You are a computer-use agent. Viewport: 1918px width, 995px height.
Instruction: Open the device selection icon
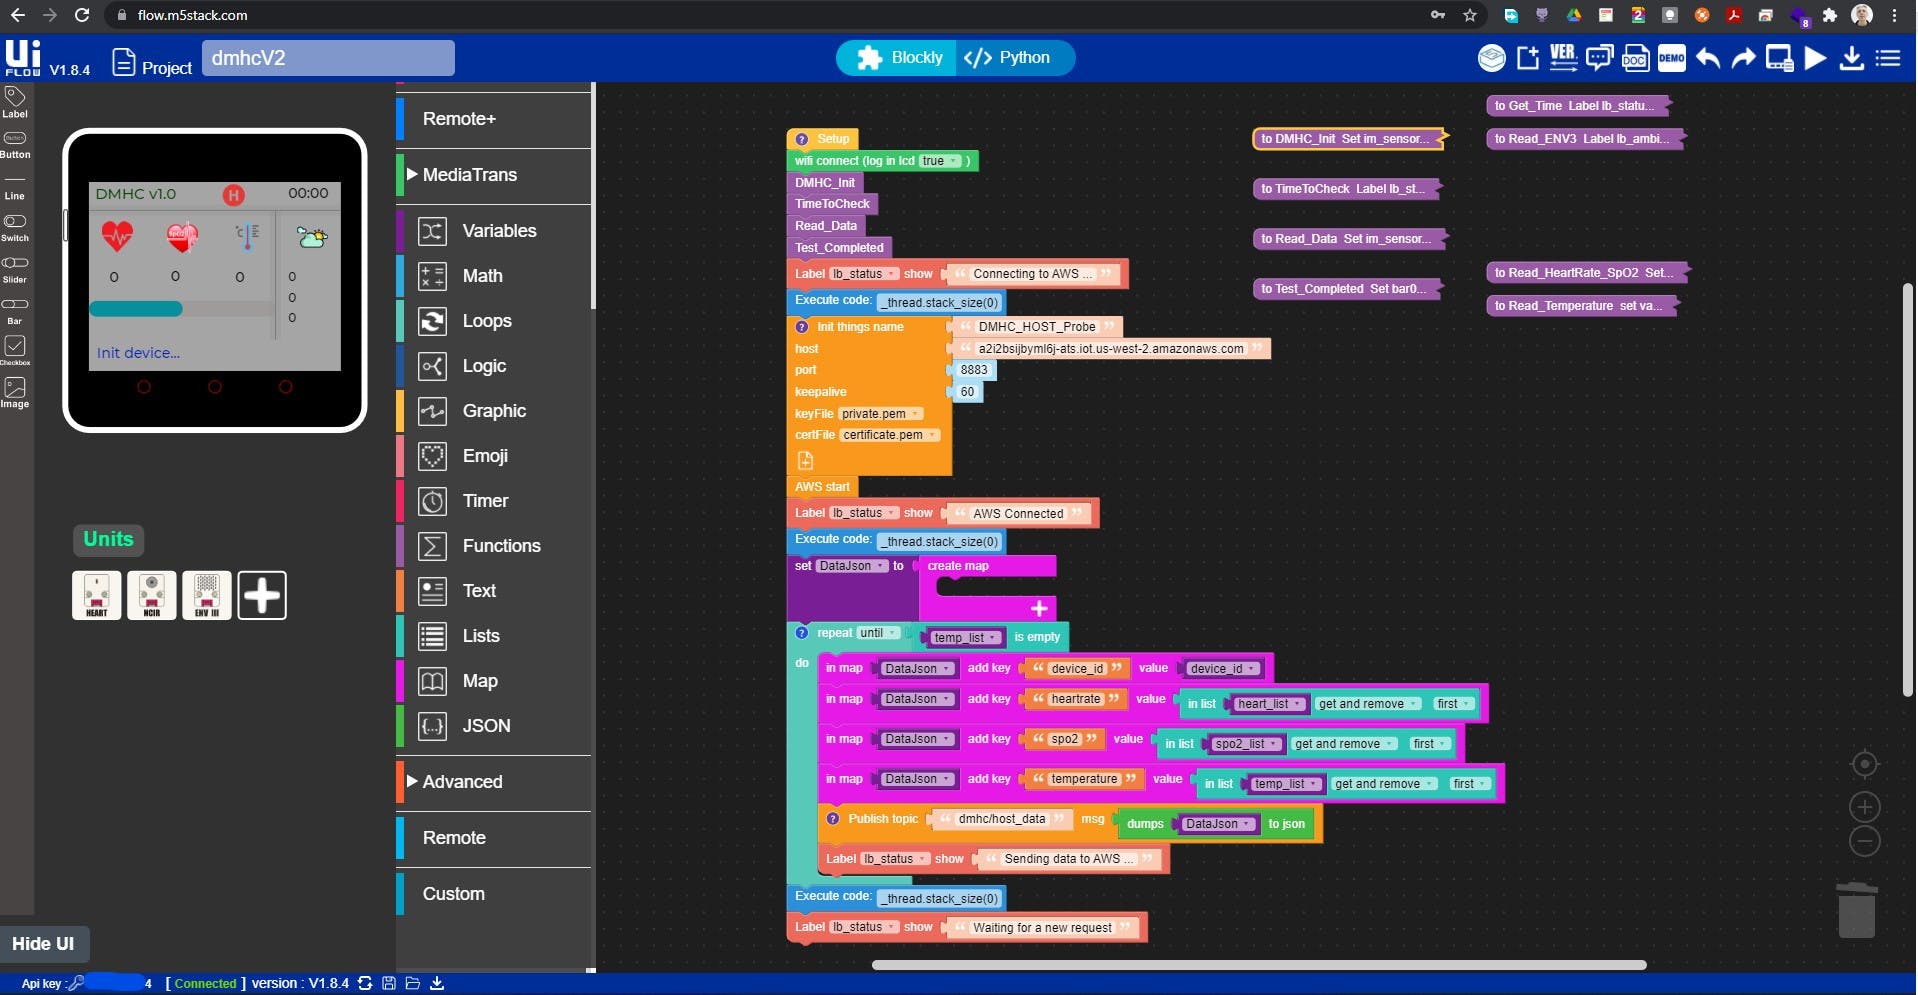click(1492, 58)
